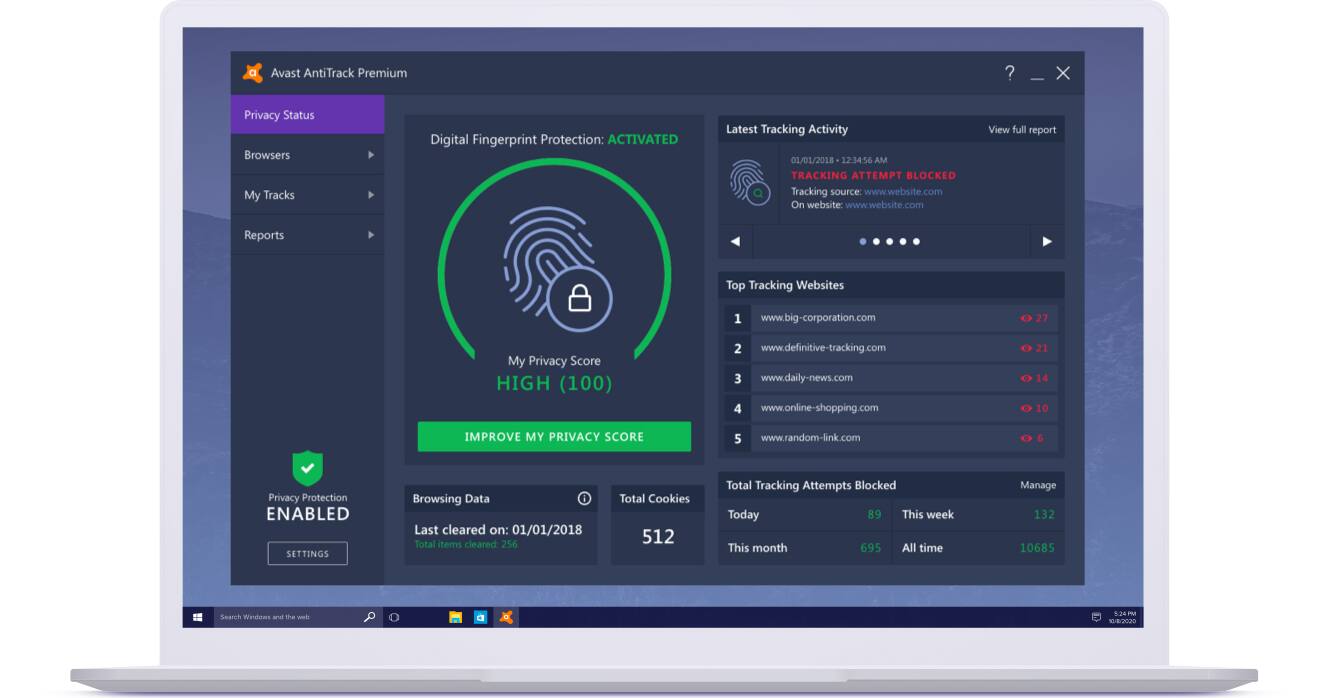Select the fourth carousel dot
Image resolution: width=1328 pixels, height=698 pixels.
coord(903,241)
